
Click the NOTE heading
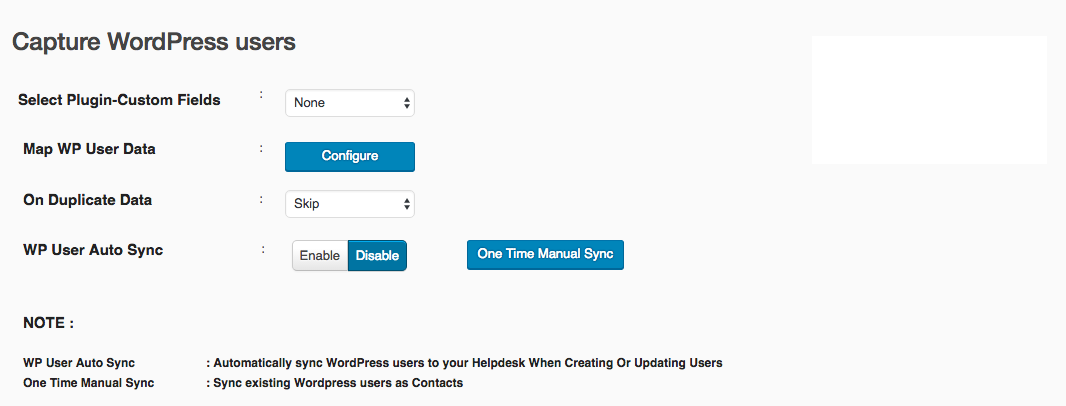[48, 323]
